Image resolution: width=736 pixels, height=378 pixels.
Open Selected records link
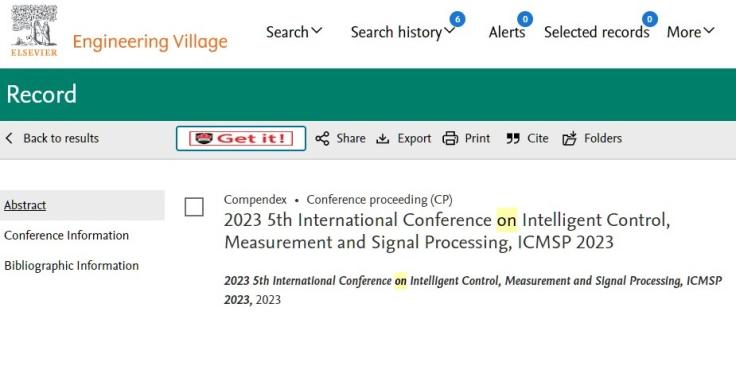[x=597, y=32]
